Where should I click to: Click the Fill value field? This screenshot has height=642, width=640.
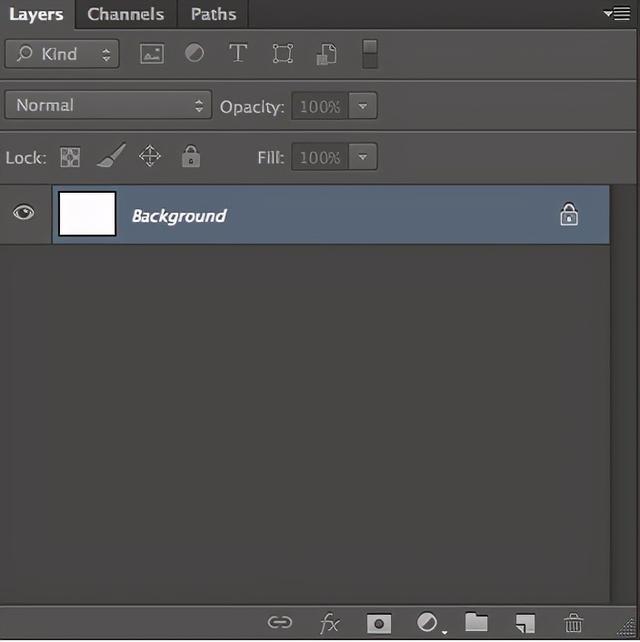320,157
